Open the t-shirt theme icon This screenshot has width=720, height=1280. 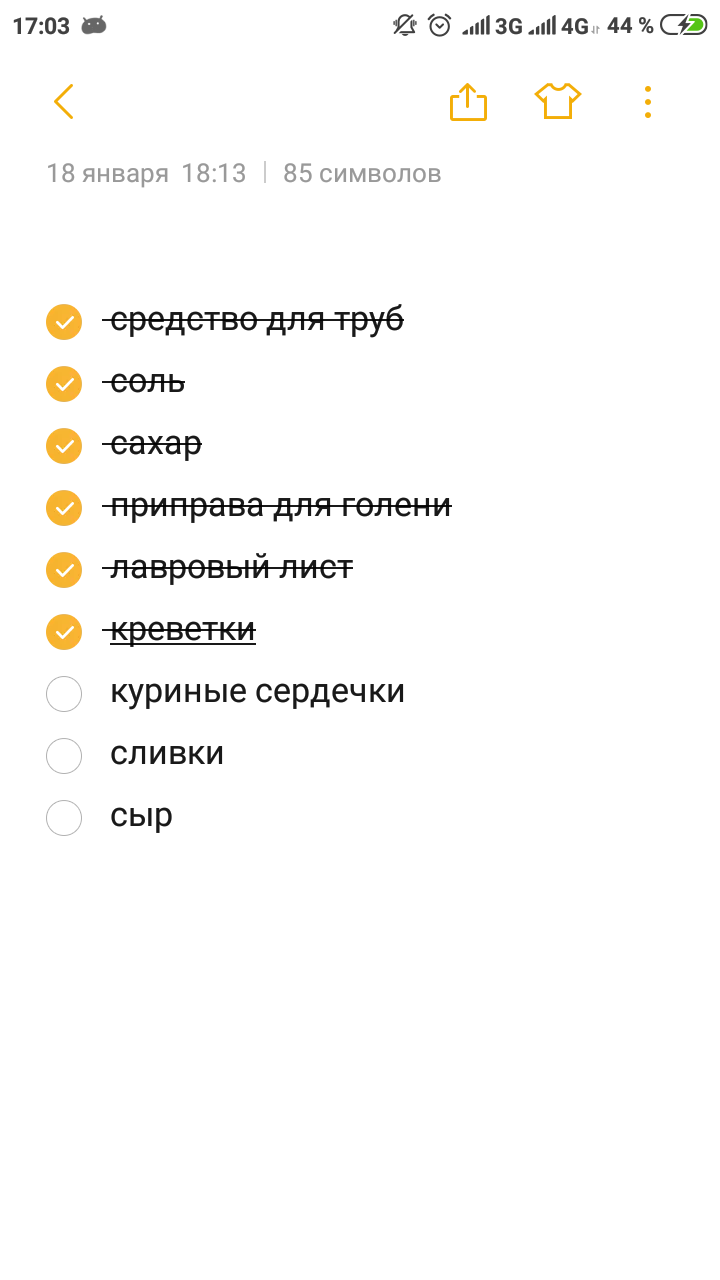click(558, 101)
